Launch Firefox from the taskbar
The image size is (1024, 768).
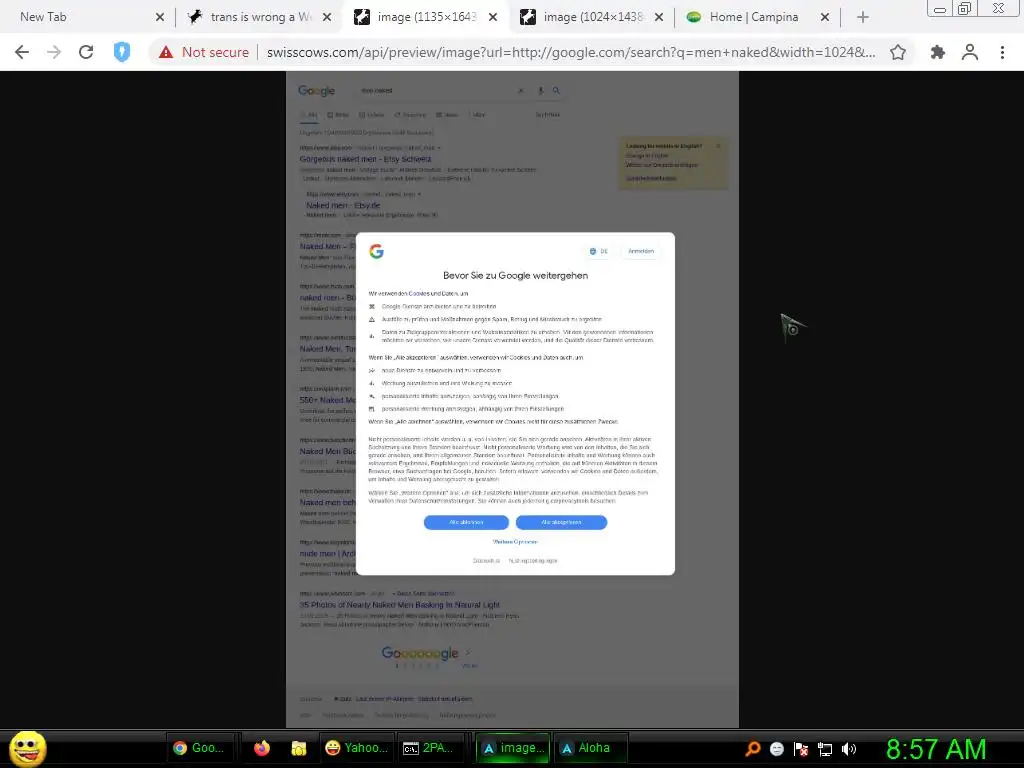(262, 748)
